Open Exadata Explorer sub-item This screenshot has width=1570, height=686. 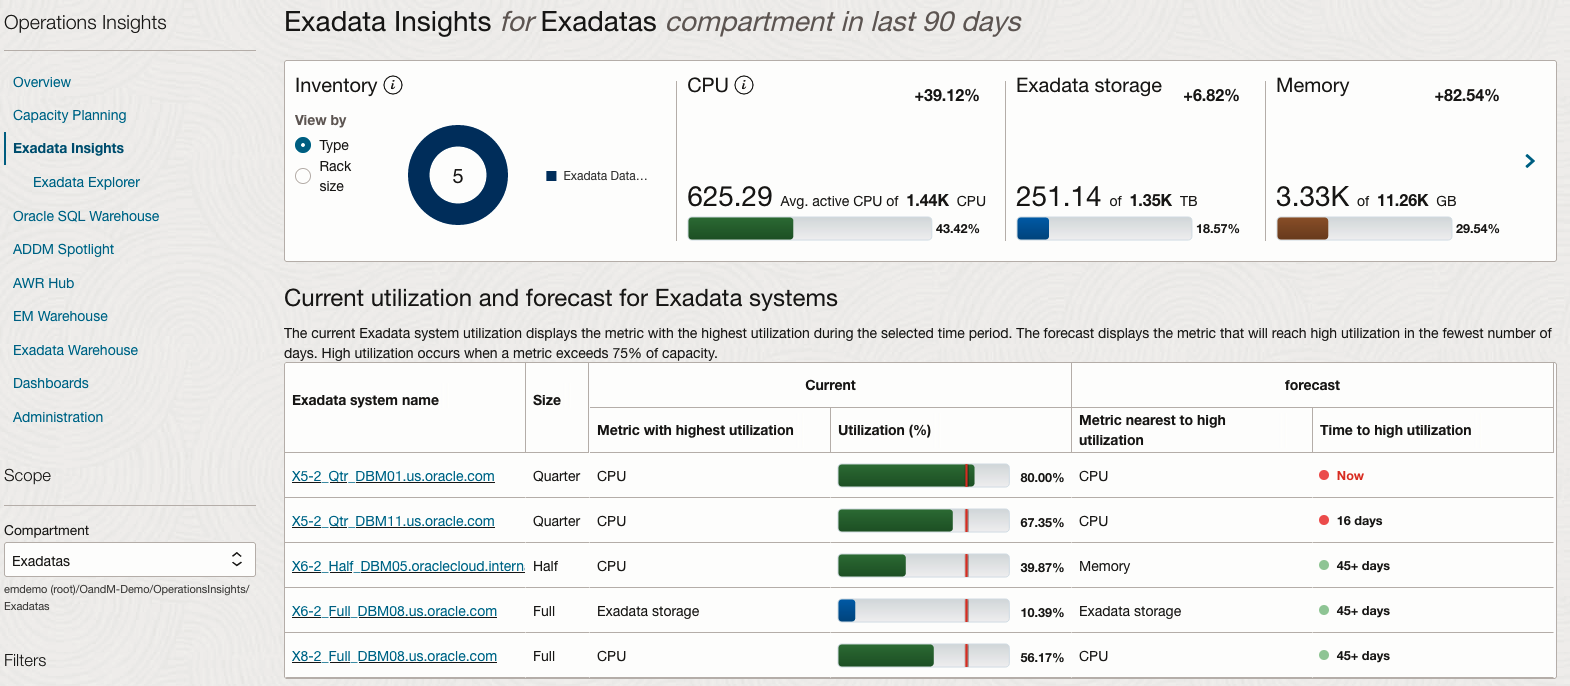pos(86,182)
